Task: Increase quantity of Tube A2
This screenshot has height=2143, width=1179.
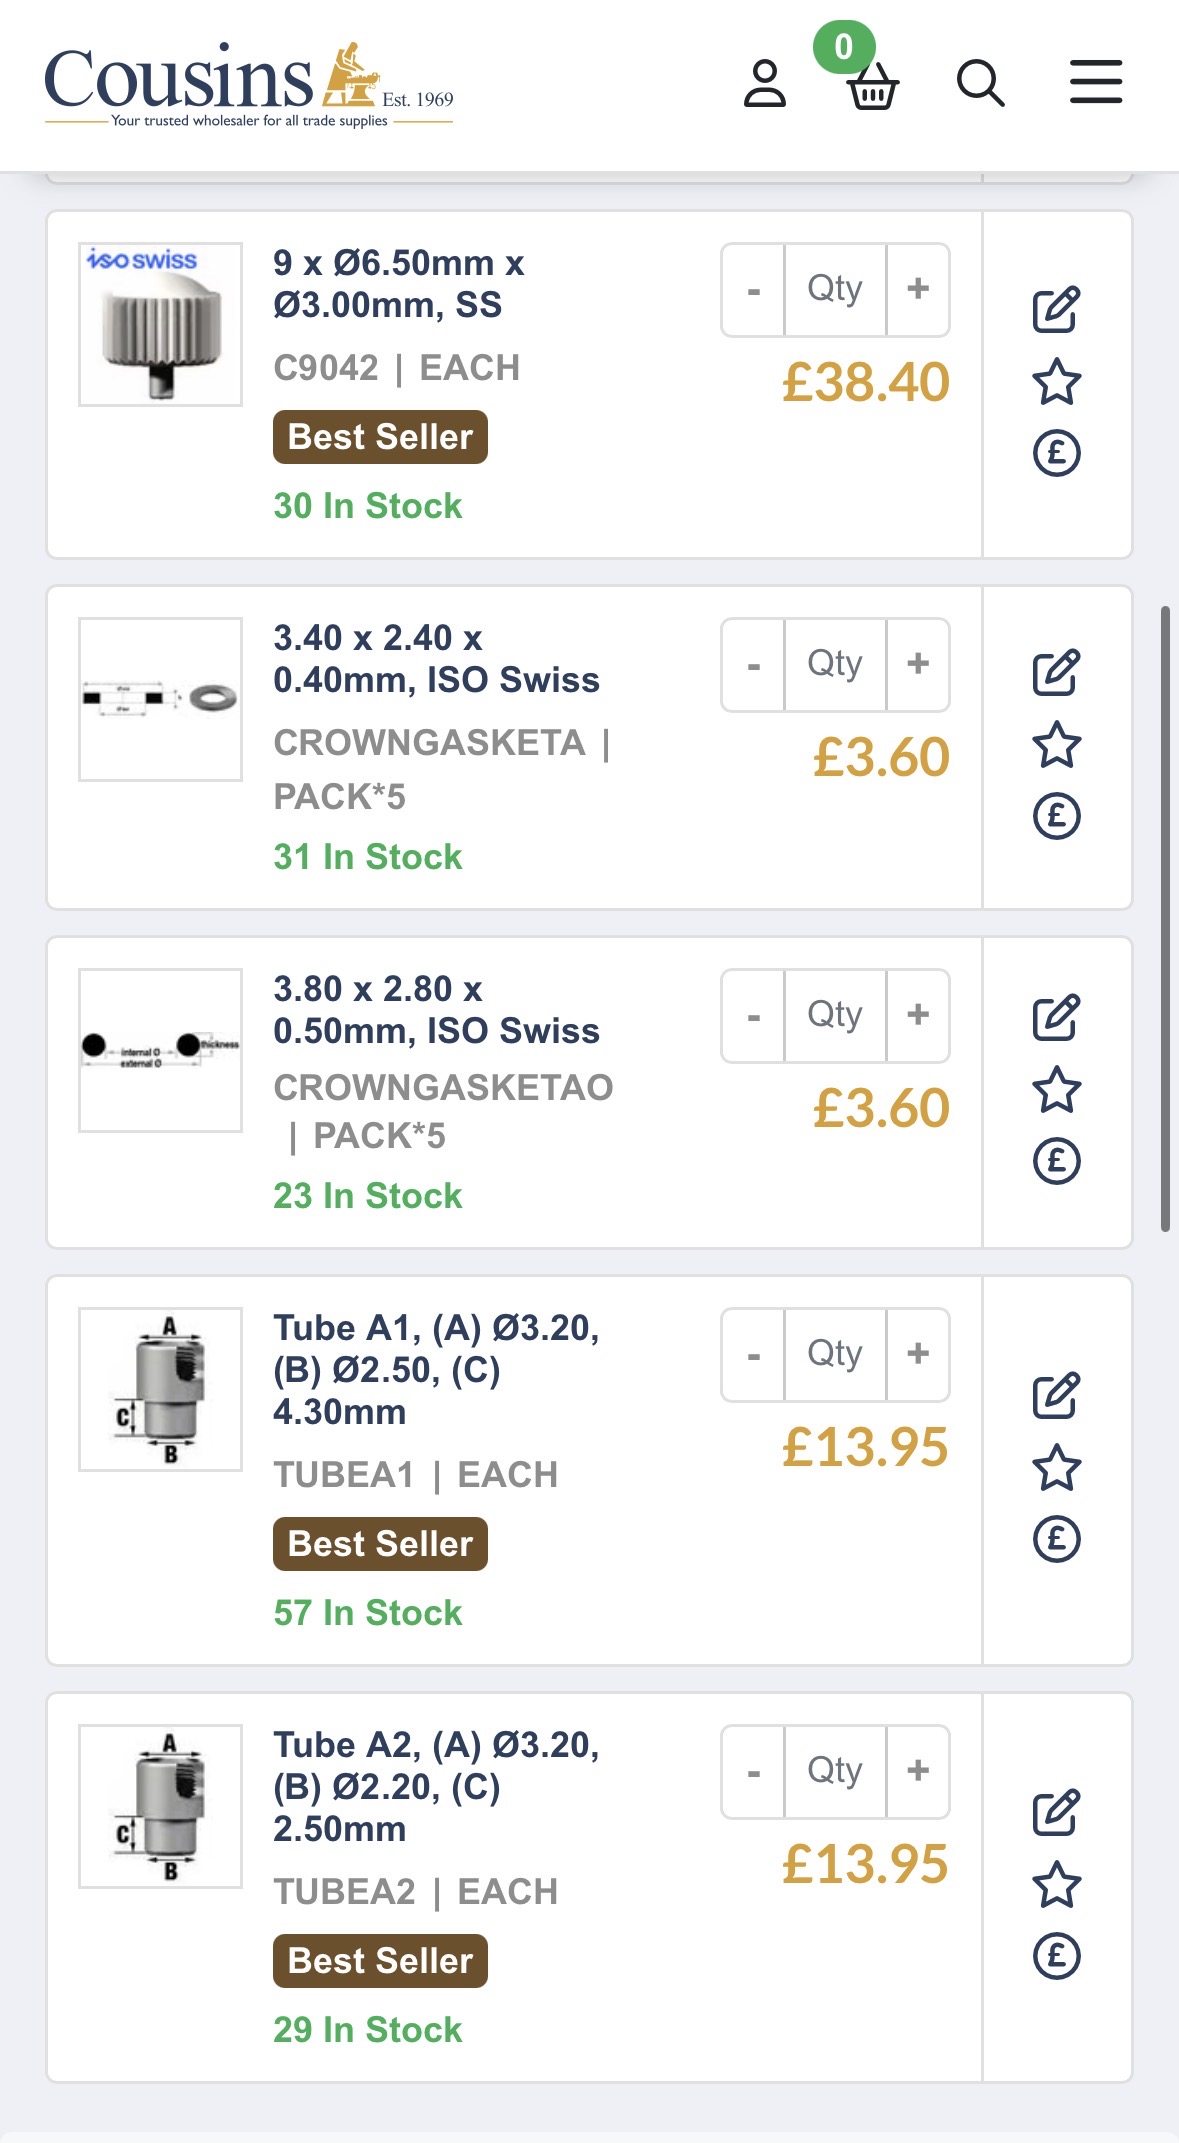Action: pos(918,1771)
